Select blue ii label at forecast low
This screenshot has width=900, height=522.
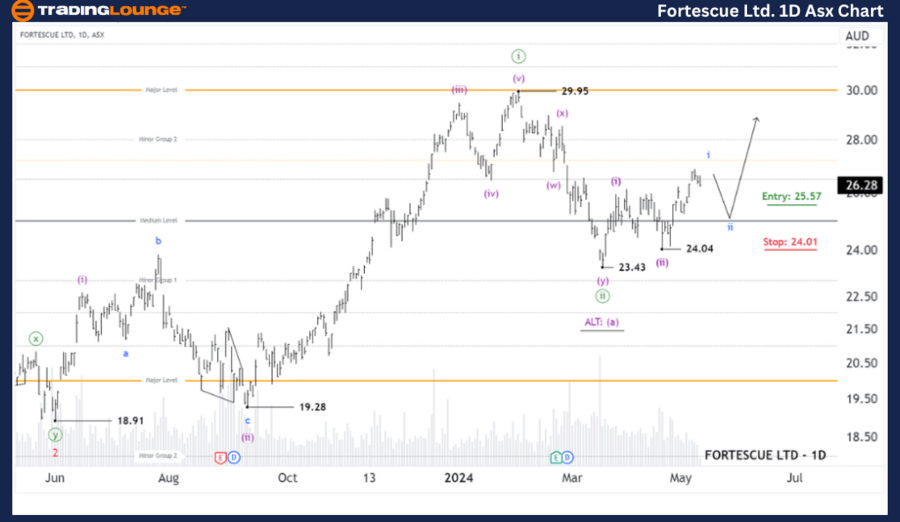tap(730, 227)
